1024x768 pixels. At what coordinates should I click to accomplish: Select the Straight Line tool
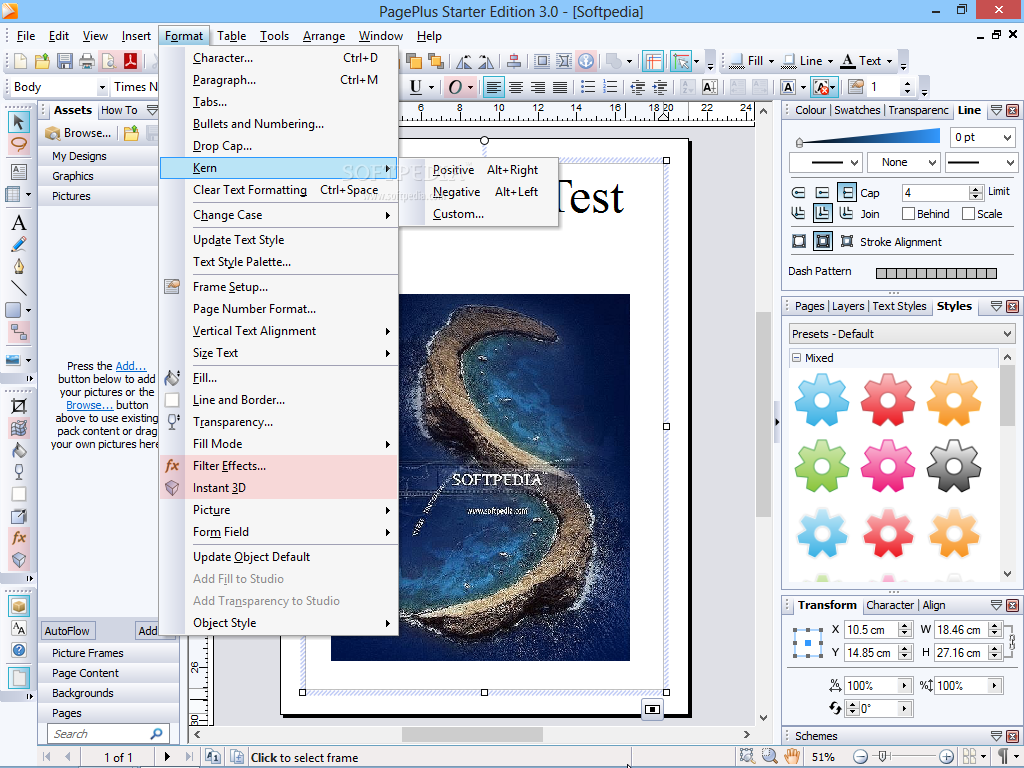(18, 288)
